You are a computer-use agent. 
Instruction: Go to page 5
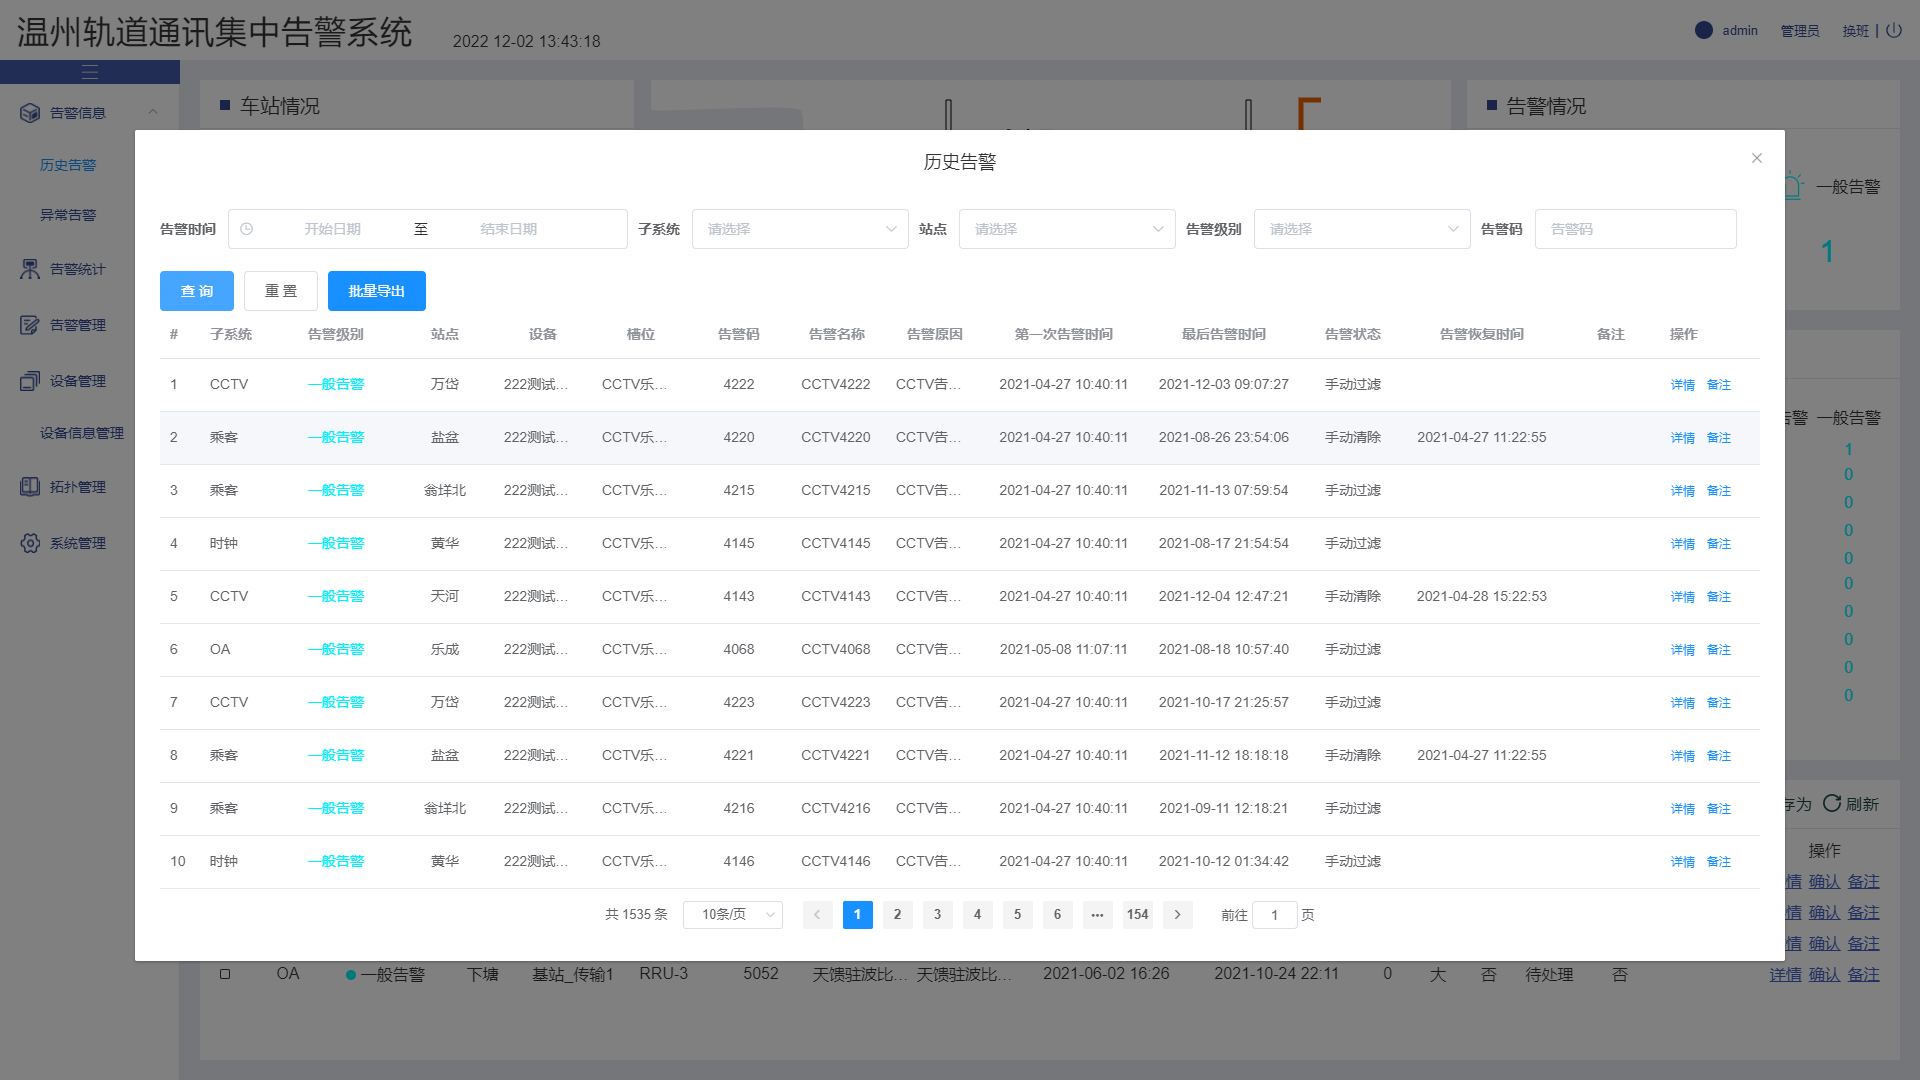click(x=1018, y=915)
